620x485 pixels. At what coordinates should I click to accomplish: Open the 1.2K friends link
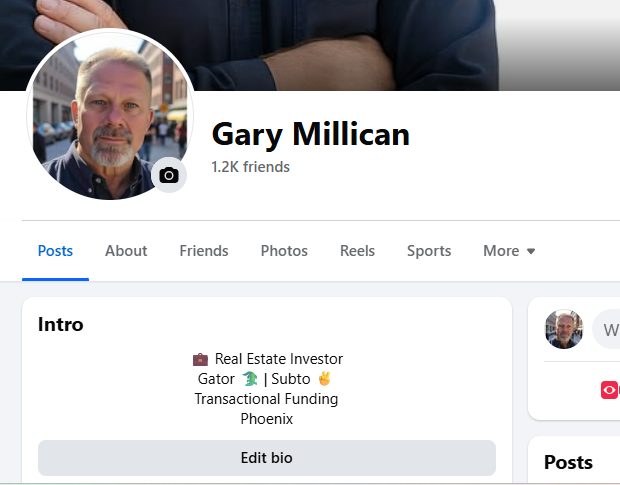pos(251,167)
